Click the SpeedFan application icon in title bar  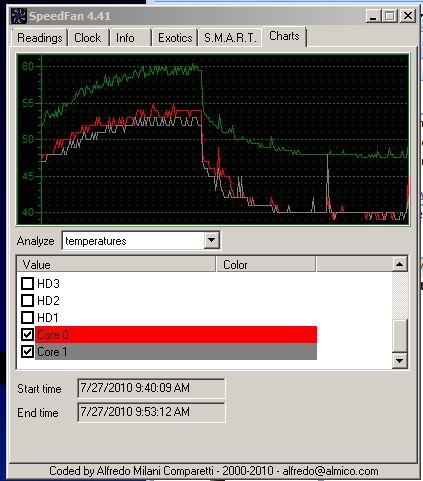pos(18,16)
